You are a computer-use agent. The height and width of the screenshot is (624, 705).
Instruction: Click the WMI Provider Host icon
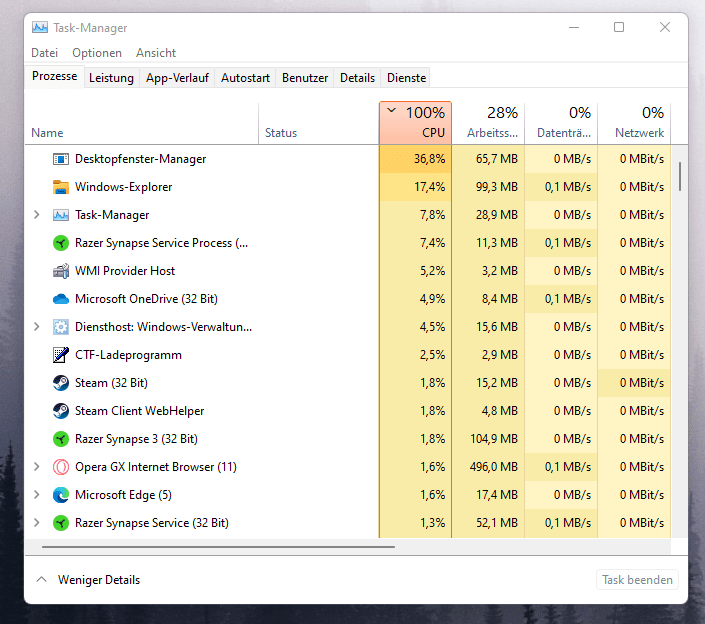(x=61, y=271)
